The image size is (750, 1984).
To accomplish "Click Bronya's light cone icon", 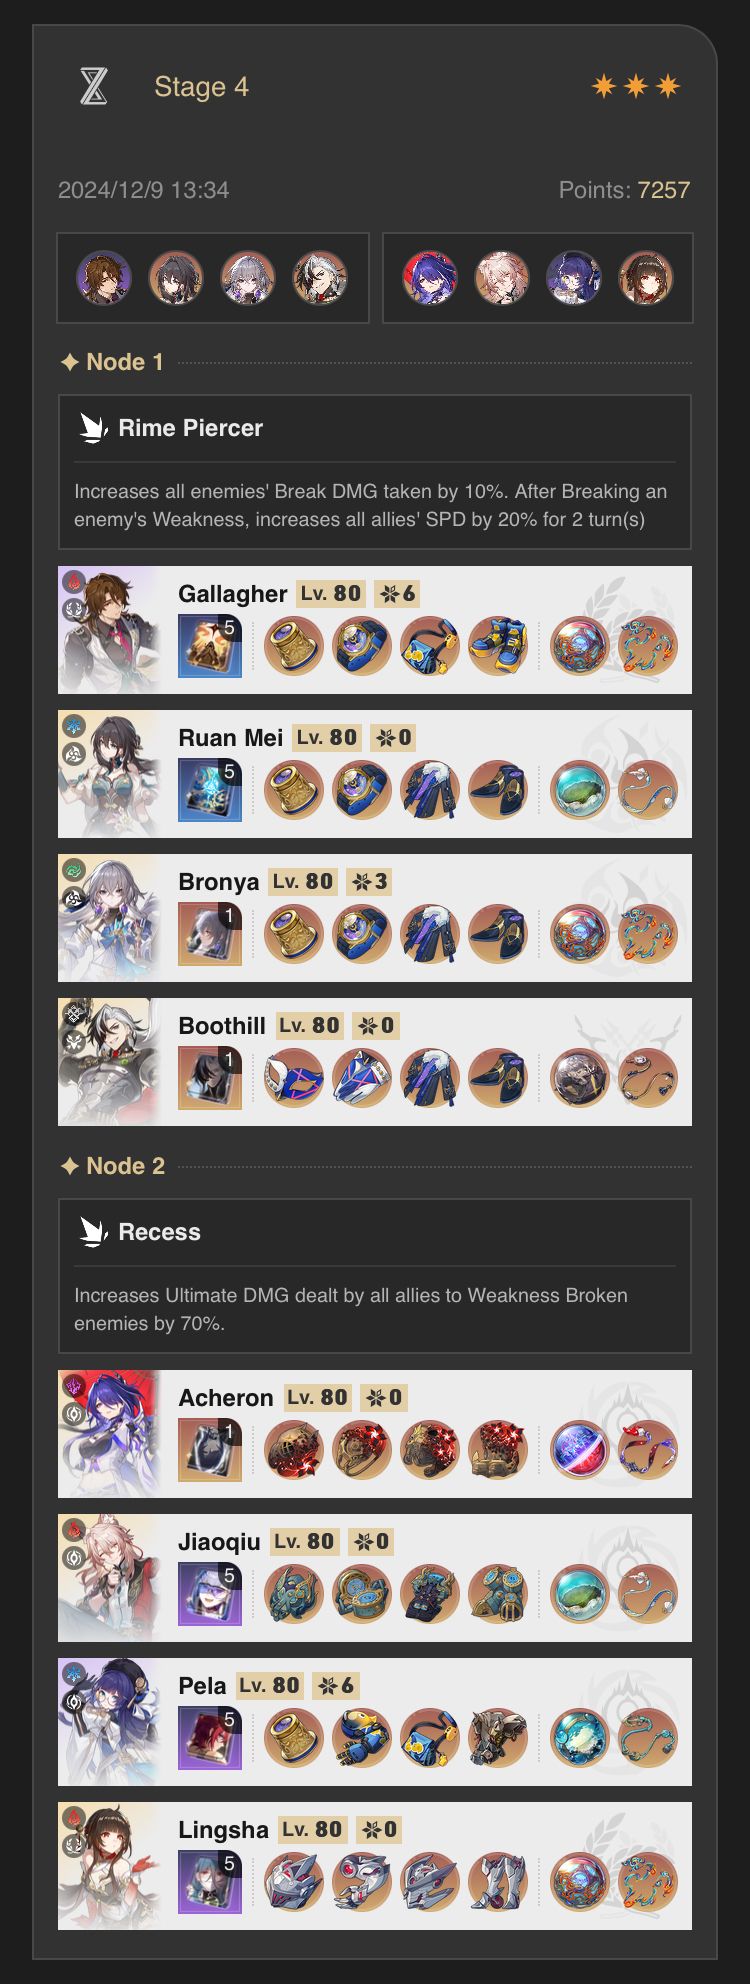I will tap(210, 934).
